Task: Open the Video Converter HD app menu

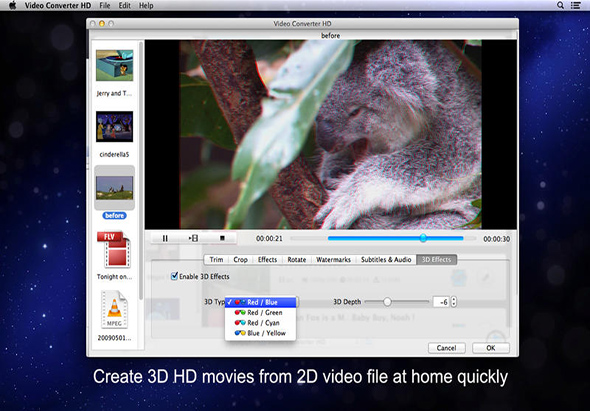Action: (58, 5)
